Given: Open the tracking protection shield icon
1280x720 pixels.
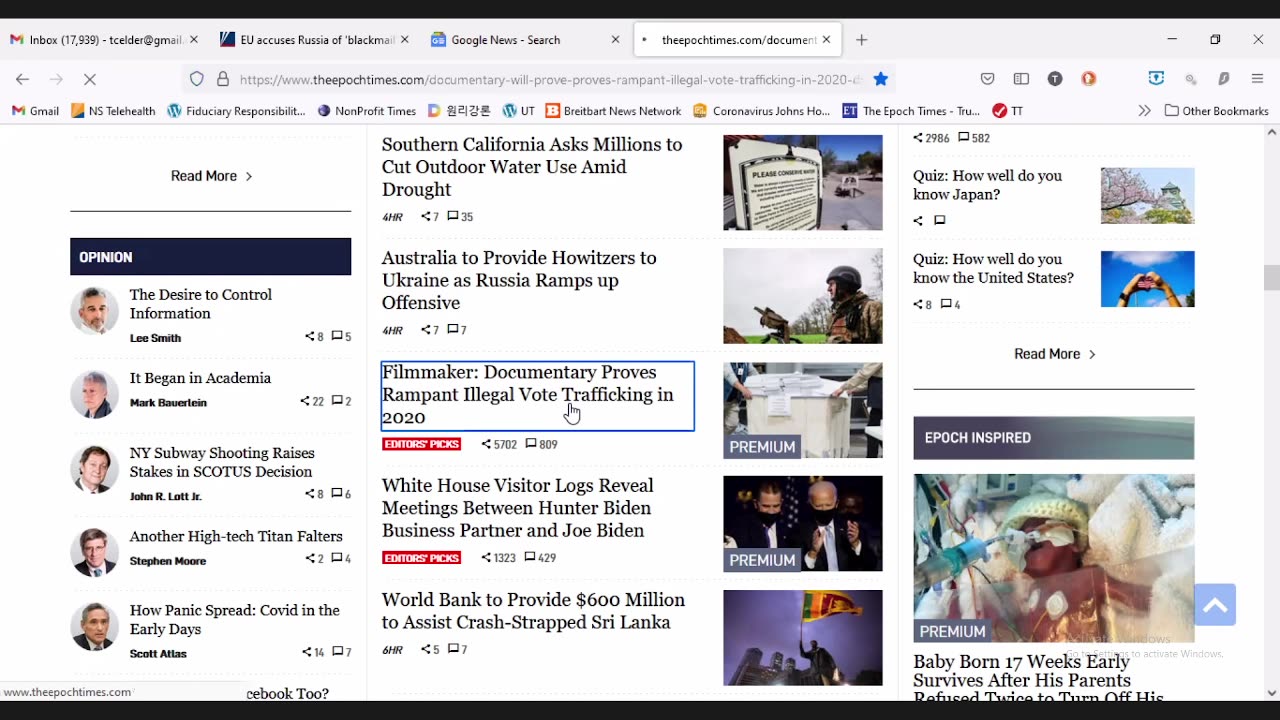Looking at the screenshot, I should click(x=197, y=79).
